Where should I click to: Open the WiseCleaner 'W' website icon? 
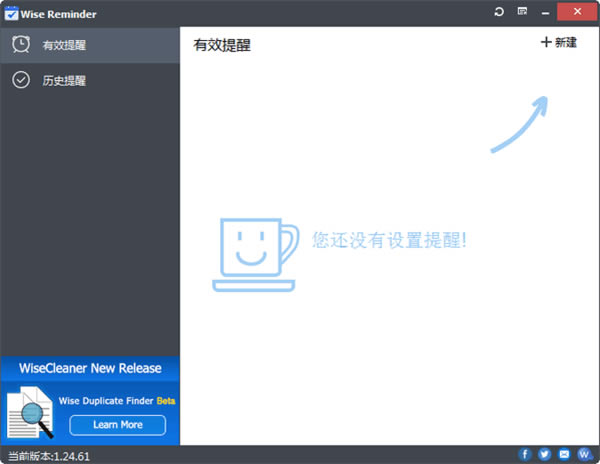pyautogui.click(x=584, y=455)
